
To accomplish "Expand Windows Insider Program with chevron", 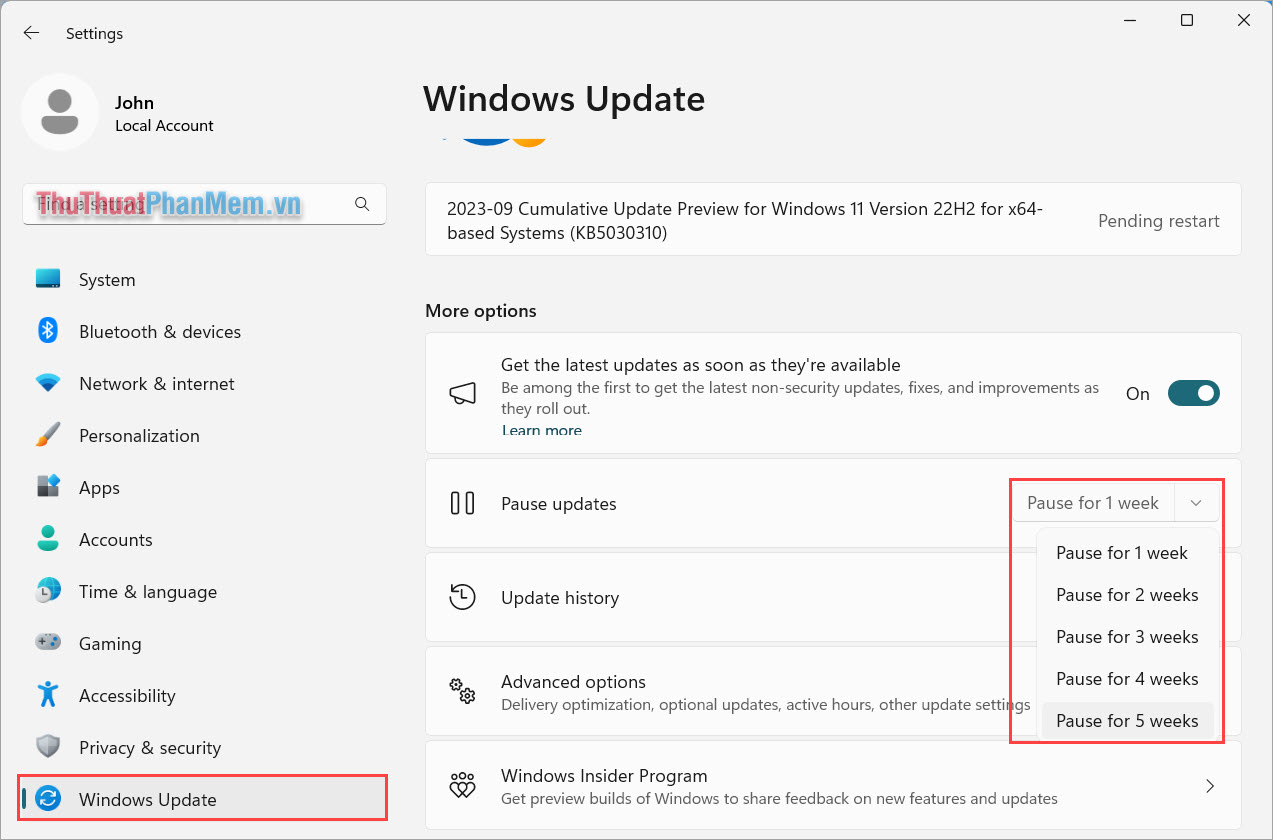I will coord(1209,785).
